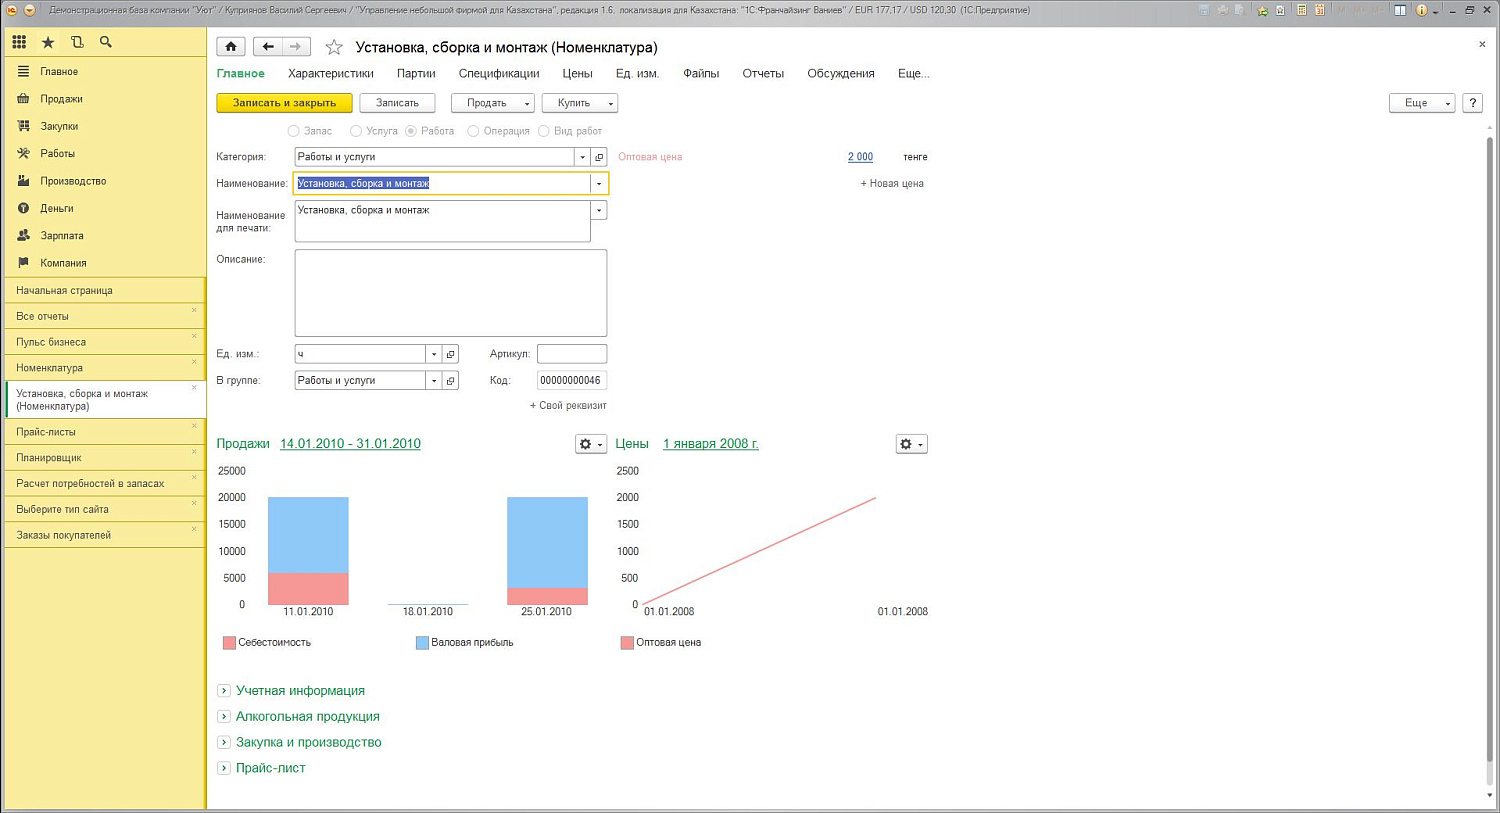The height and width of the screenshot is (813, 1500).
Task: Expand the Учетная информация section
Action: [x=224, y=691]
